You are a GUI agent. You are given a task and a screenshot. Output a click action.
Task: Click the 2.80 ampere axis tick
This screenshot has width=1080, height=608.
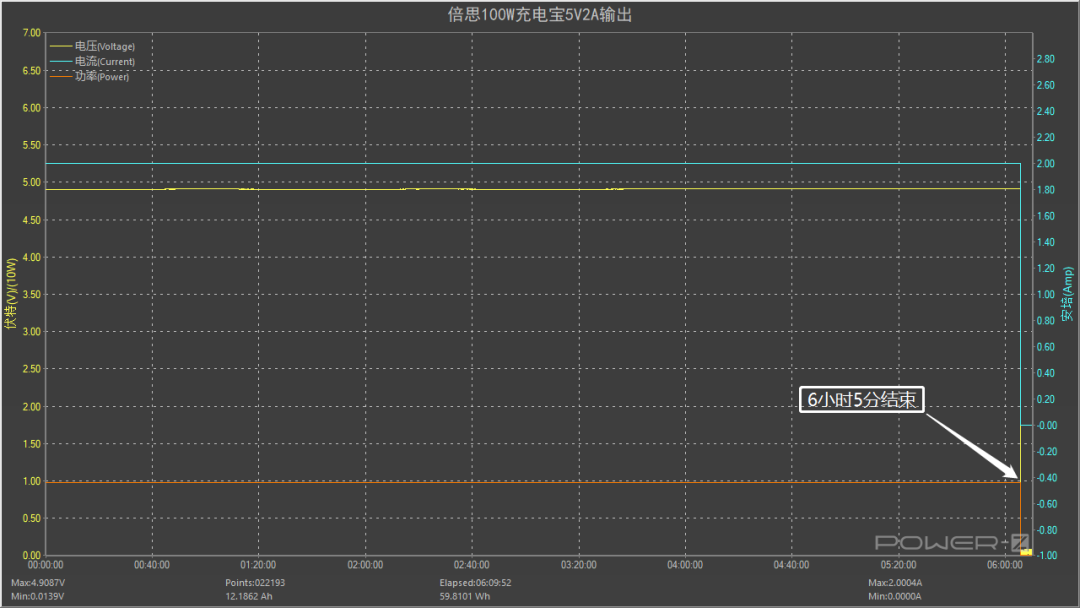(x=1046, y=59)
